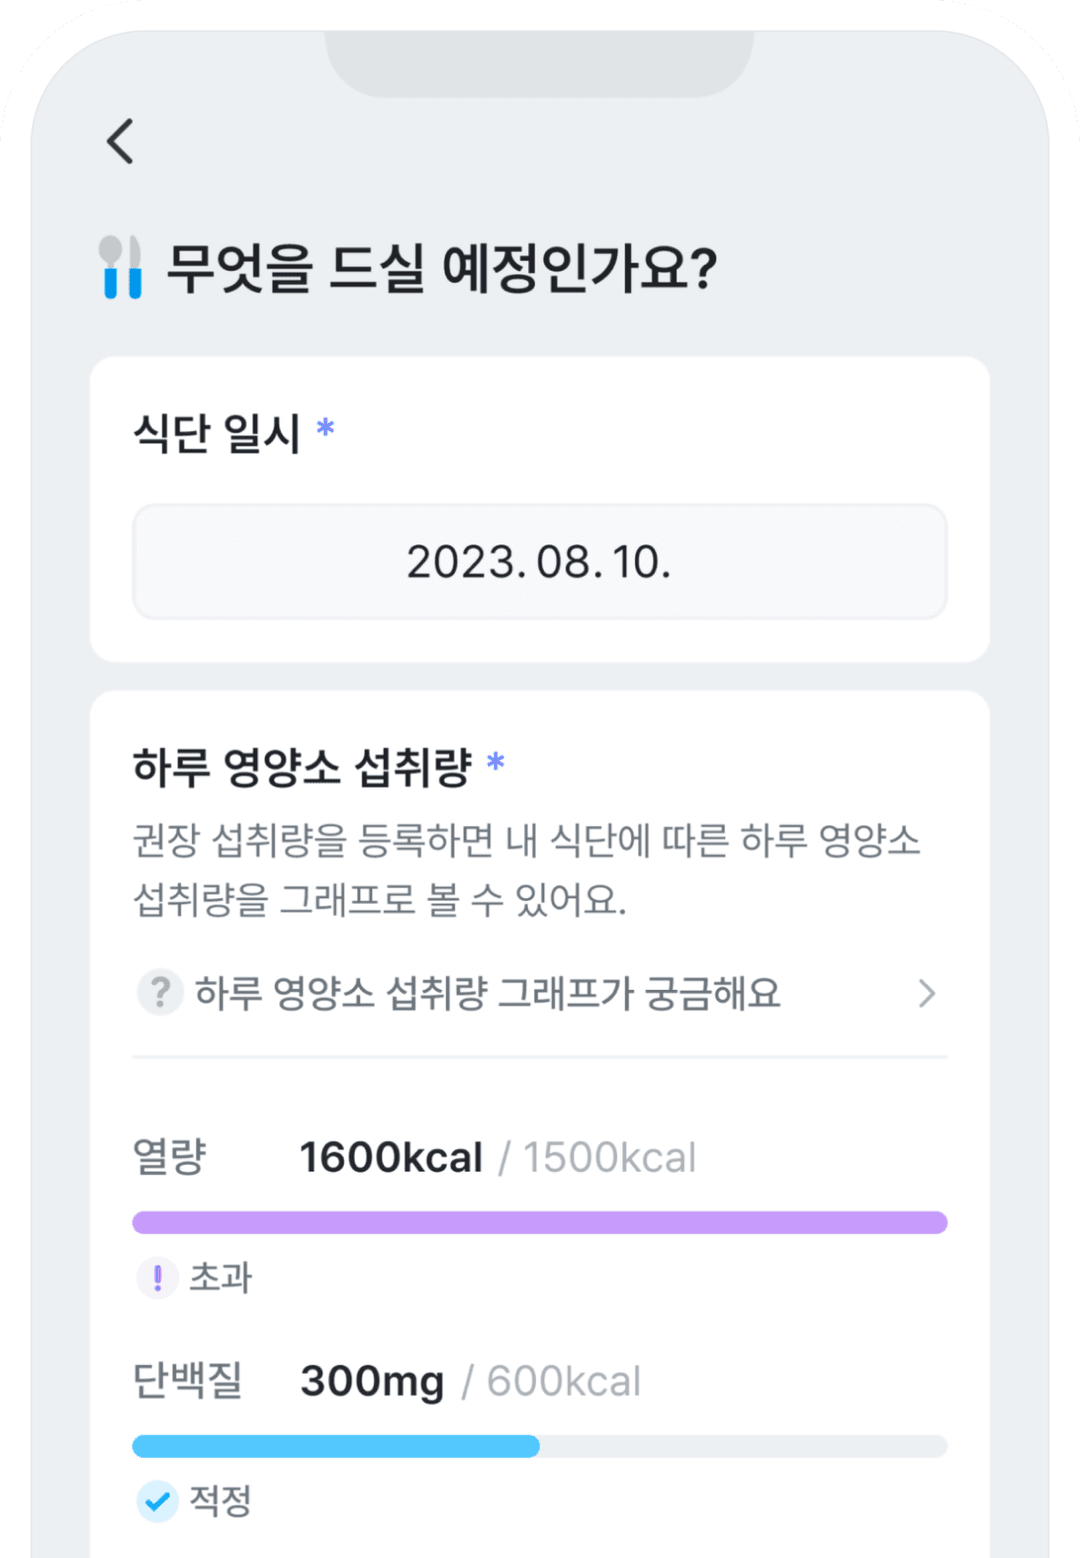This screenshot has width=1080, height=1558.
Task: Go back using the left arrow icon
Action: (120, 141)
